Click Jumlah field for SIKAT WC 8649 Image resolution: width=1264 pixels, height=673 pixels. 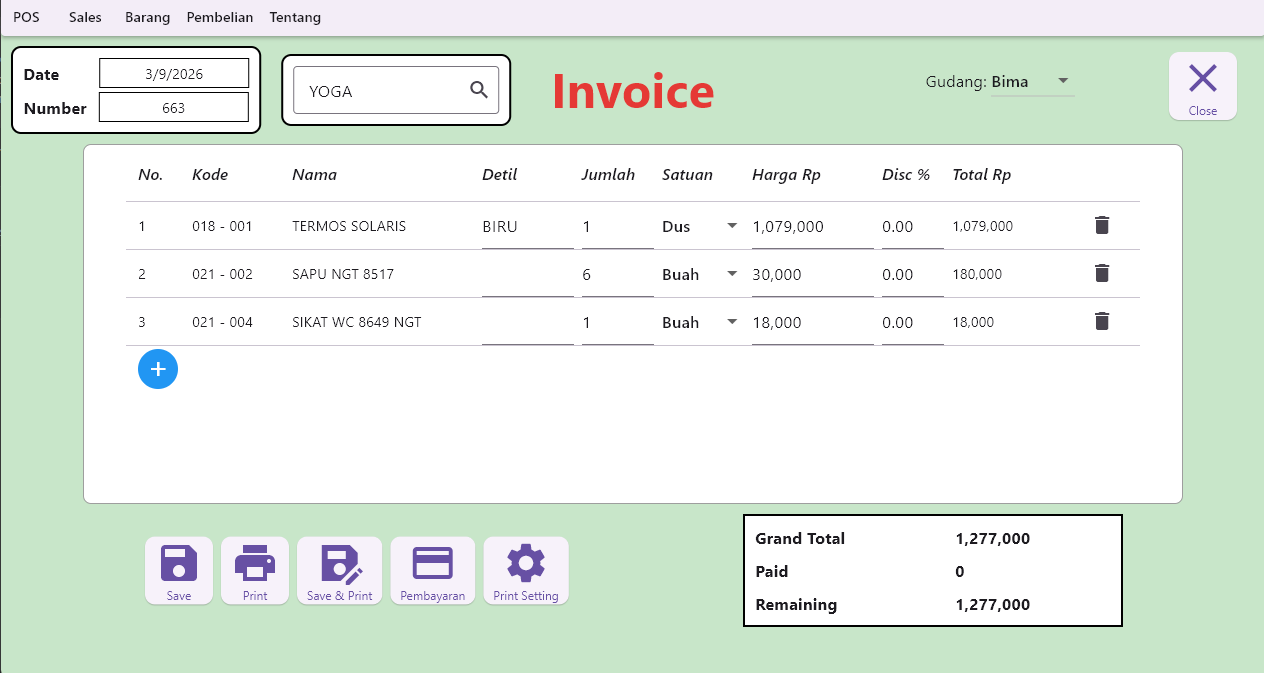(618, 323)
